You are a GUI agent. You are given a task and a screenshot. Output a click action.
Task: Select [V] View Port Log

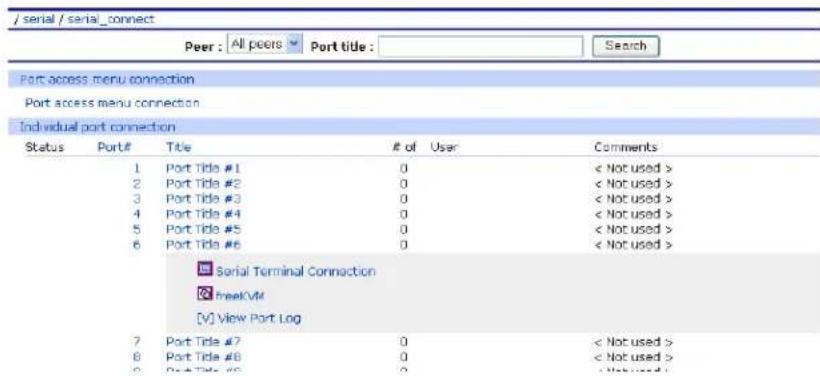coord(249,318)
